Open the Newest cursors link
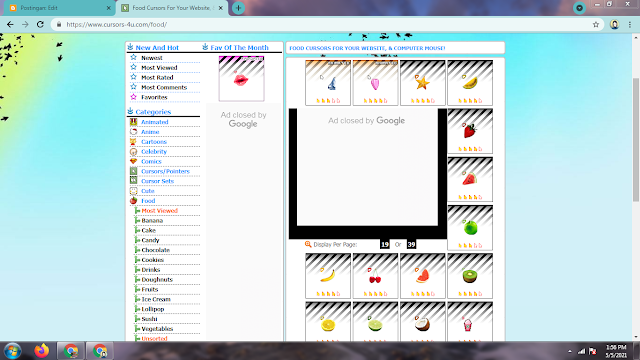The image size is (640, 360). click(152, 58)
